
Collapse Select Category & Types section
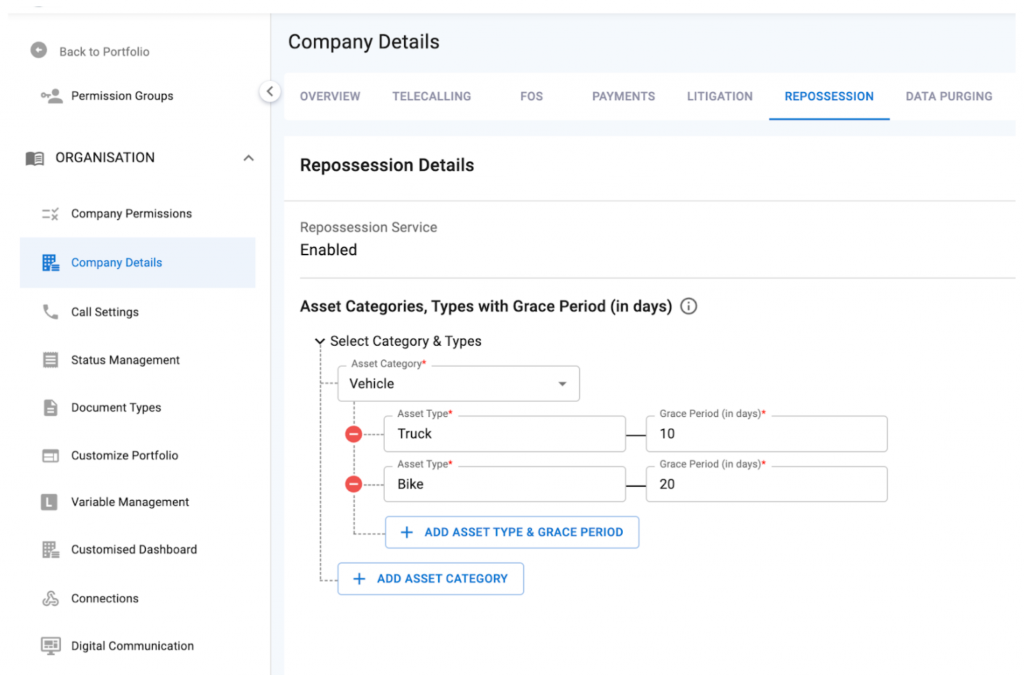click(319, 341)
